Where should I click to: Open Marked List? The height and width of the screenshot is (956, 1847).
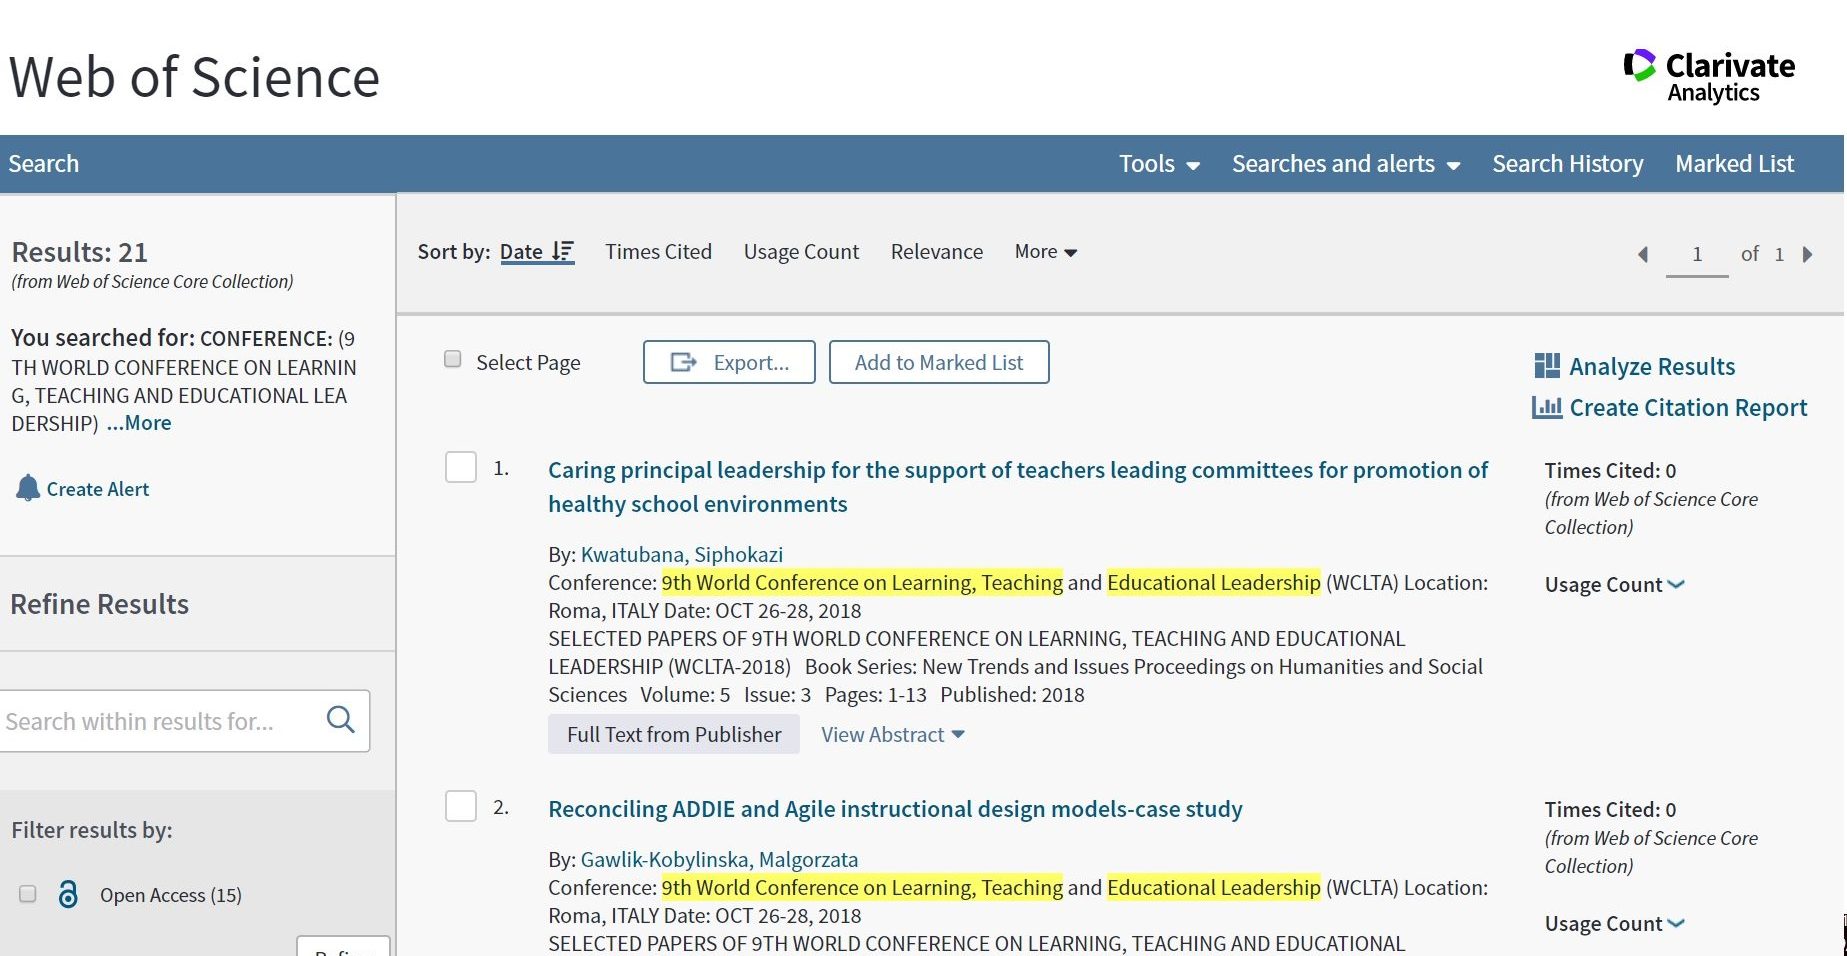pyautogui.click(x=1734, y=164)
